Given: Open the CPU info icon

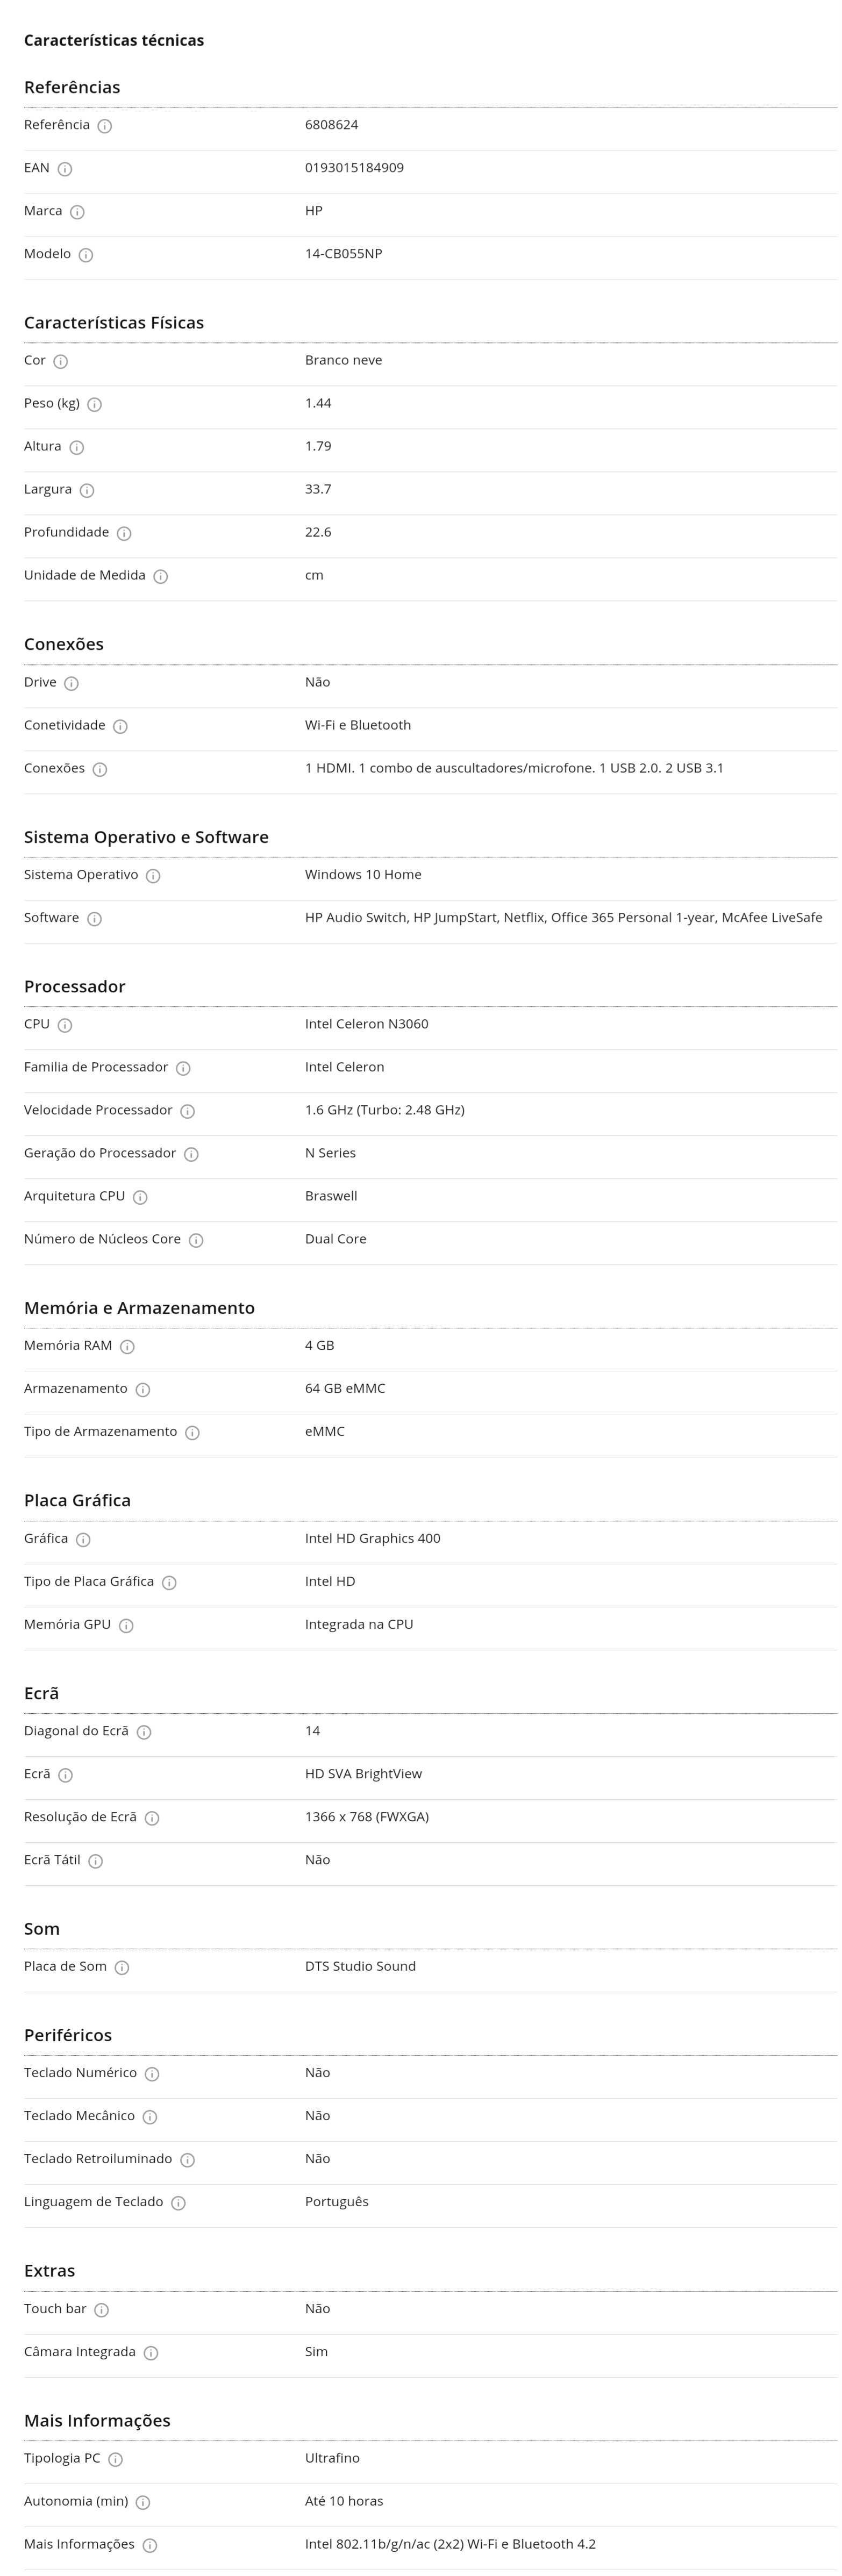Looking at the screenshot, I should click(x=65, y=1026).
